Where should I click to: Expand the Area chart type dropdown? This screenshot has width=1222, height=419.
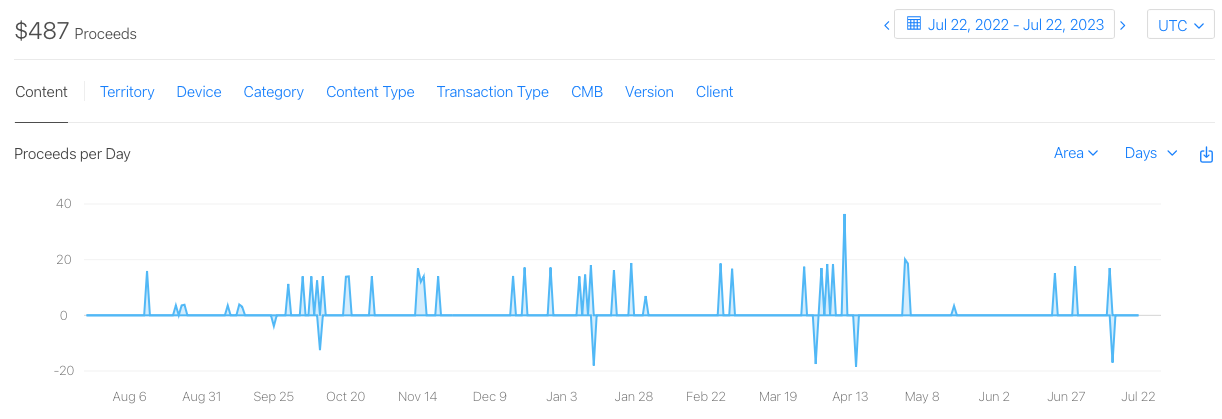click(x=1076, y=153)
